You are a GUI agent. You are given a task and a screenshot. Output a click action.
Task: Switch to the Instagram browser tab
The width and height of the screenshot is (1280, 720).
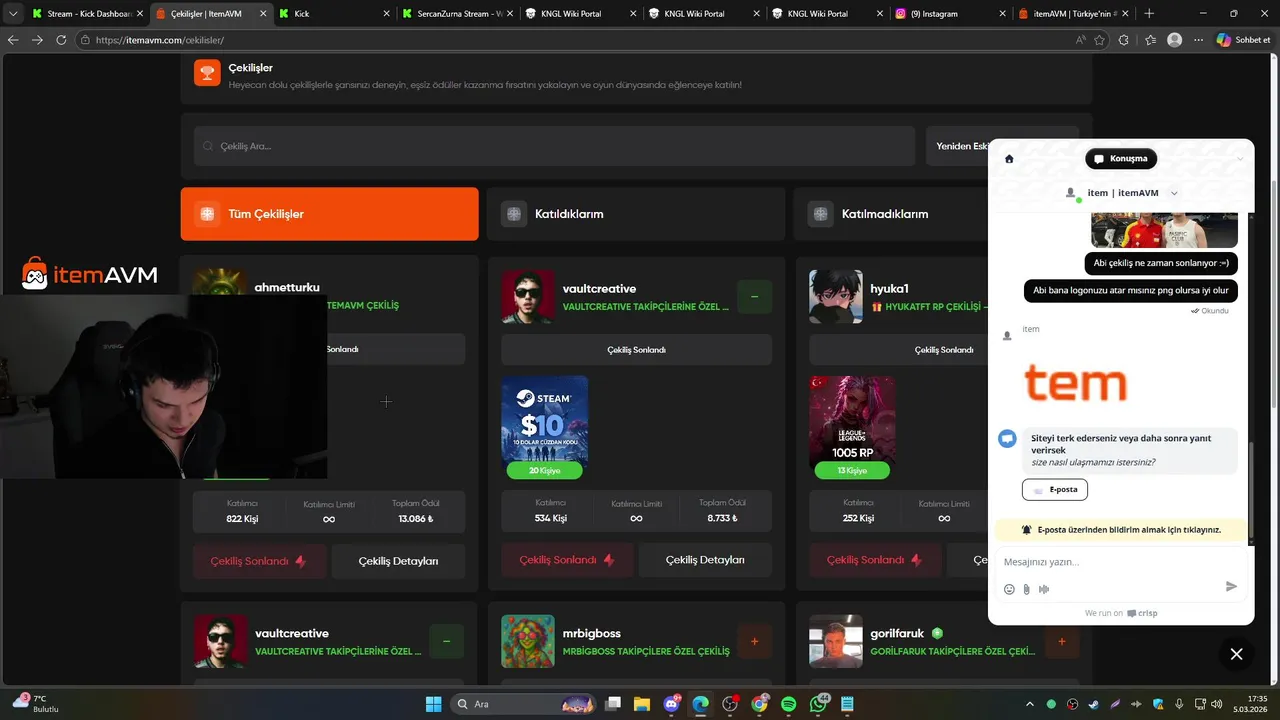949,14
